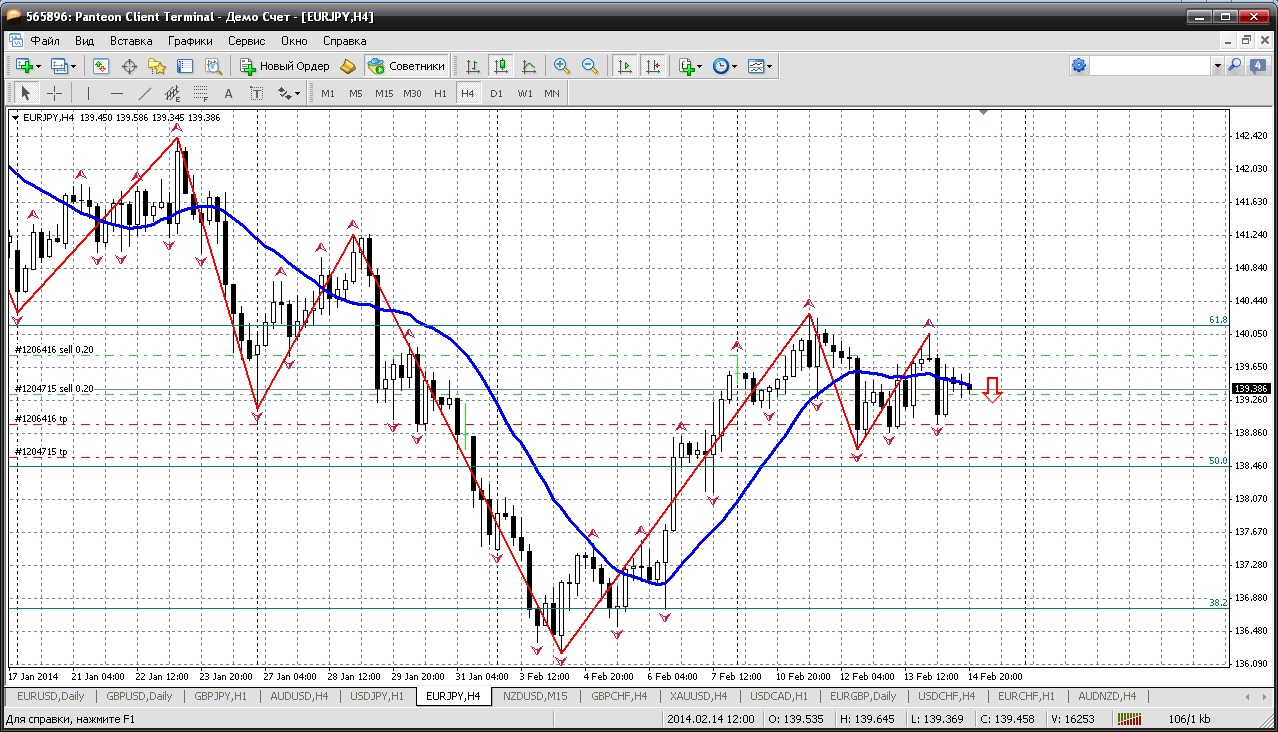Screen dimensions: 1278x732
Task: Switch to the XAUUSD,H4 chart tab
Action: click(699, 696)
